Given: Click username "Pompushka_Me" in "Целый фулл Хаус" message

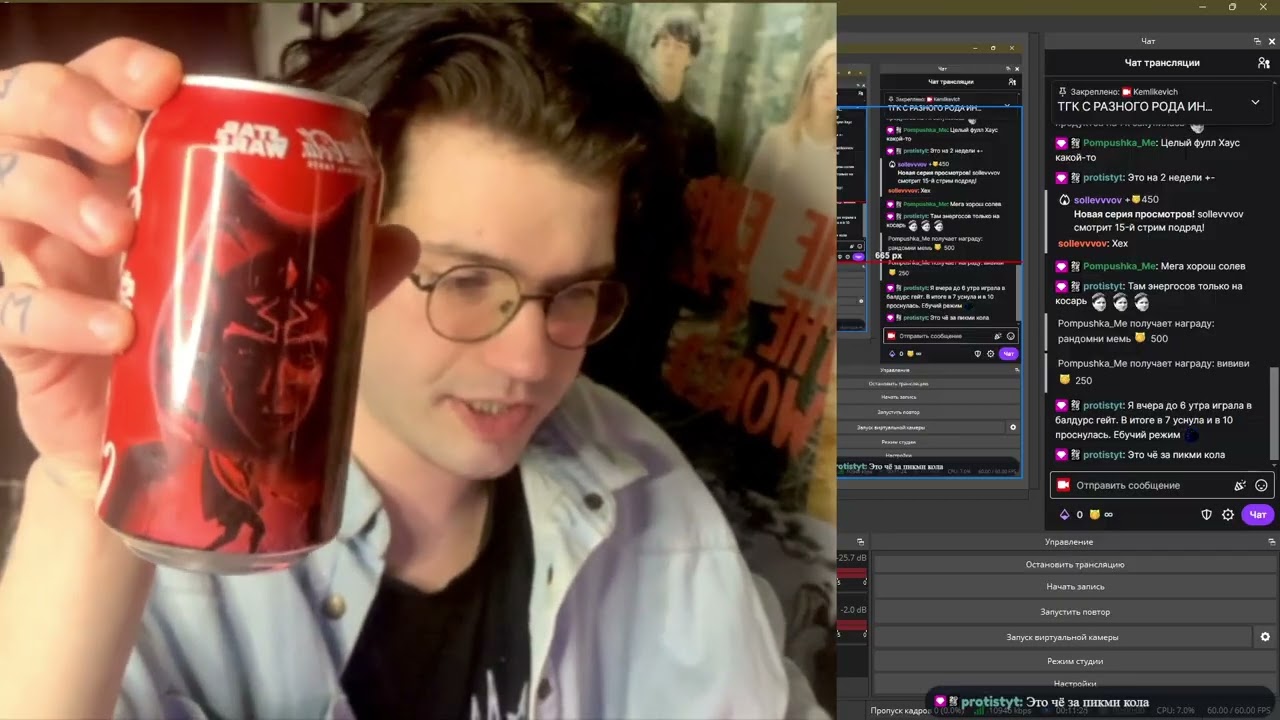Looking at the screenshot, I should click(1119, 143).
